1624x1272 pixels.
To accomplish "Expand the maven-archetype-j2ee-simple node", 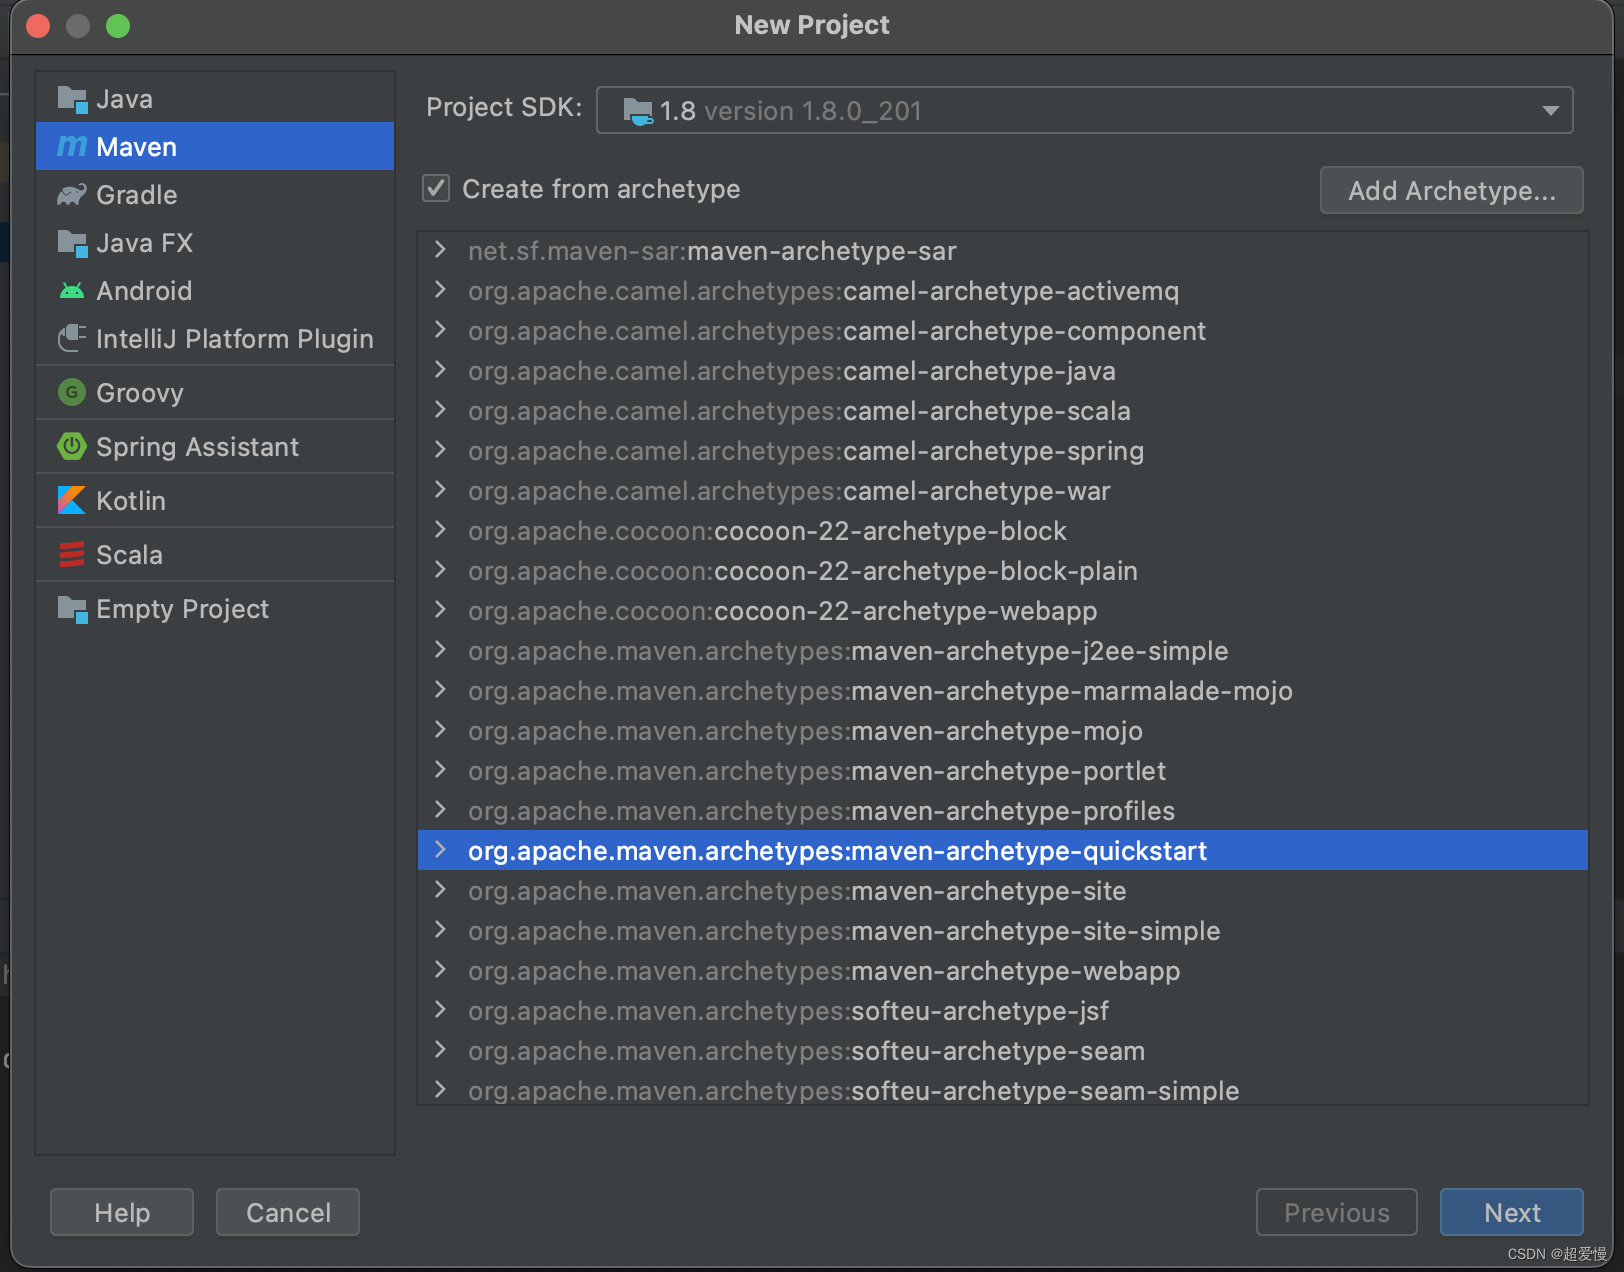I will [440, 650].
